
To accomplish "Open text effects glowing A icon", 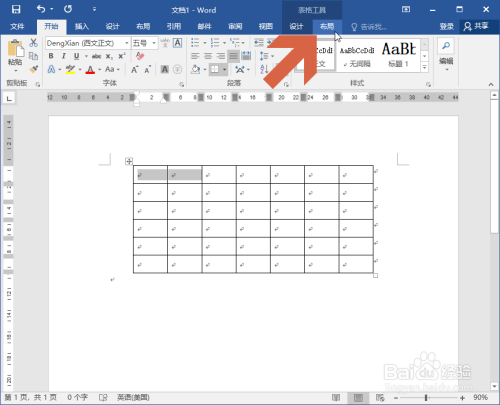I will click(x=51, y=69).
